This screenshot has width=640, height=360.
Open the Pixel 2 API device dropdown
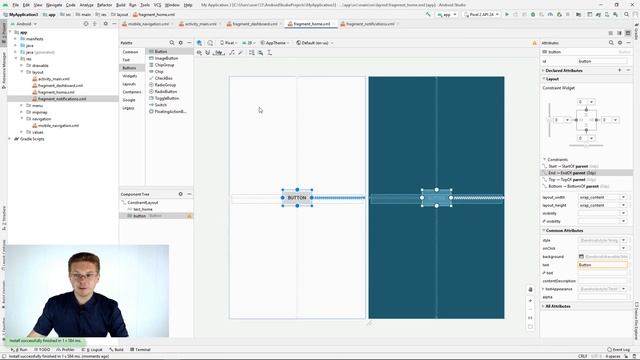point(482,14)
